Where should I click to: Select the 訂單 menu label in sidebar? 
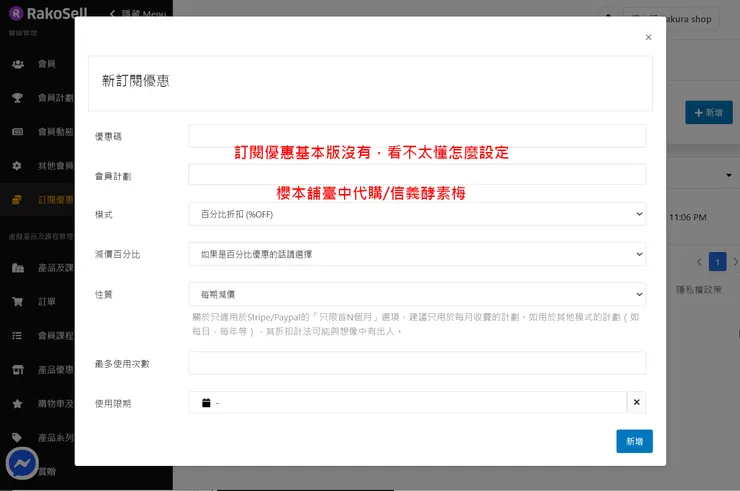tap(47, 302)
